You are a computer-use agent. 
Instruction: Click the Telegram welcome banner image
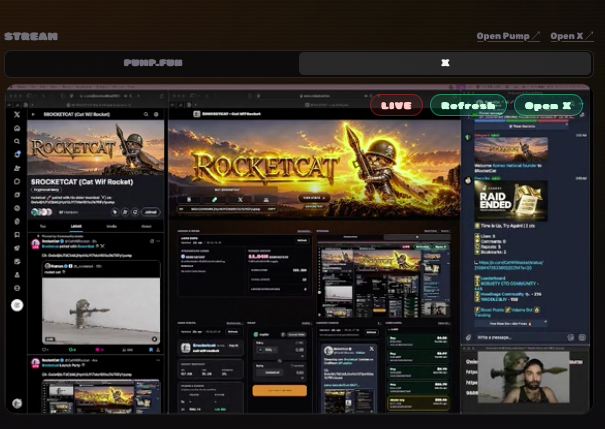[x=511, y=150]
